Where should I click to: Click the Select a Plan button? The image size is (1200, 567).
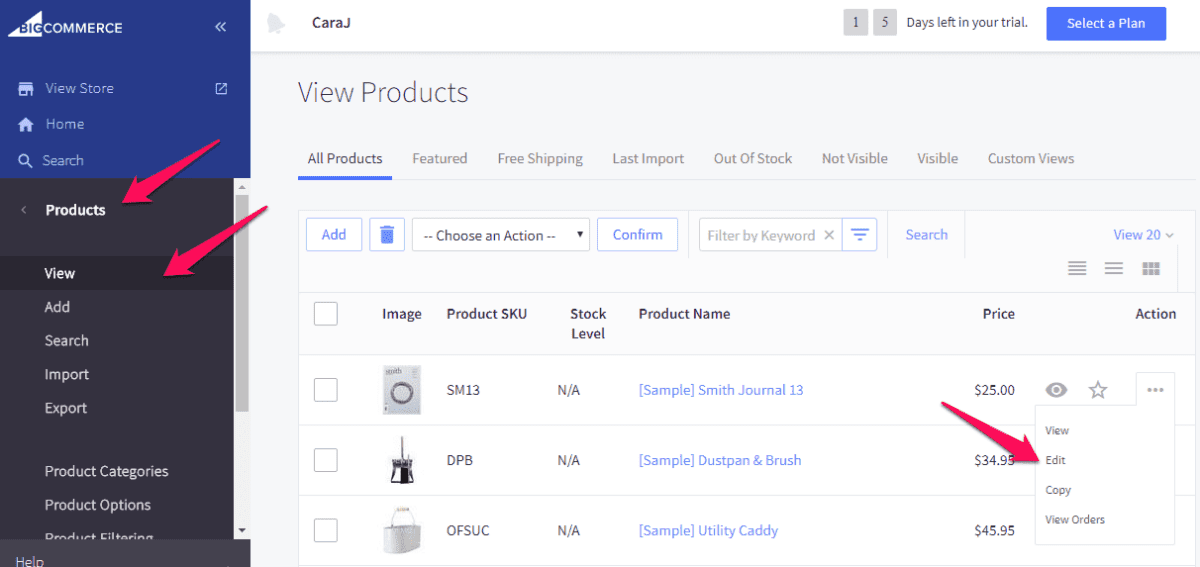tap(1106, 23)
